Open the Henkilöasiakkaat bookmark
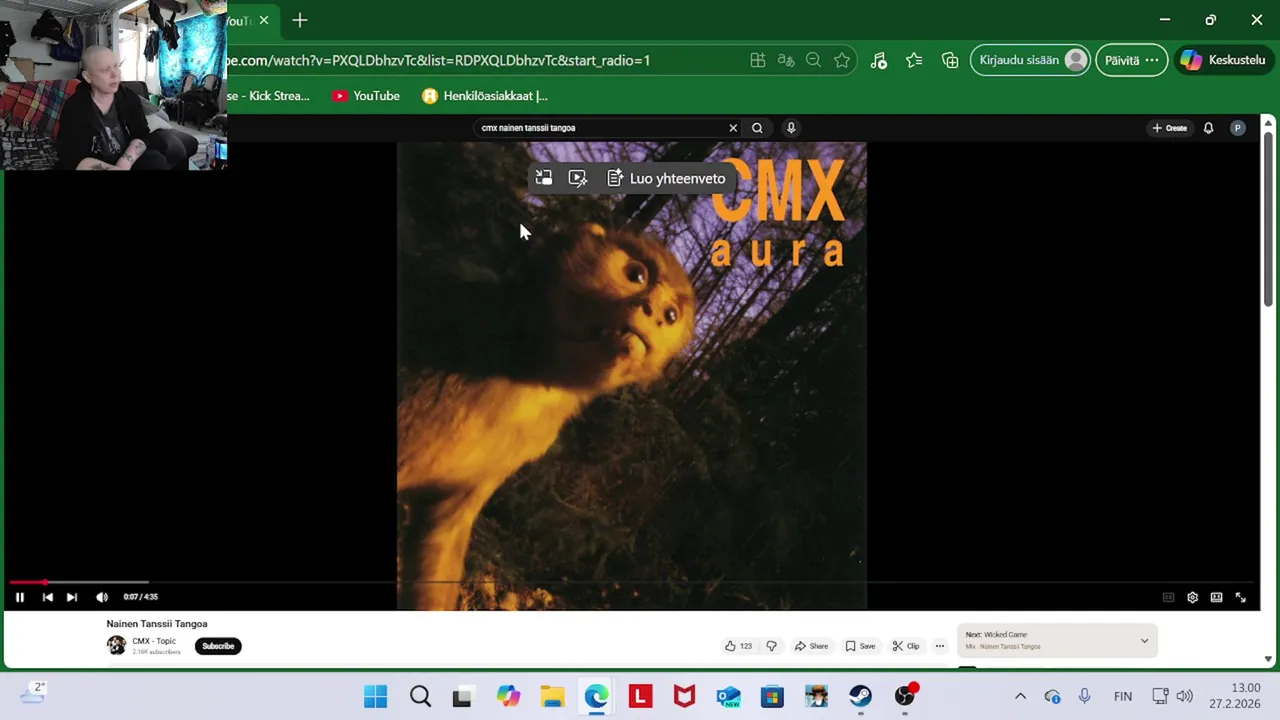This screenshot has width=1280, height=720. pos(485,96)
